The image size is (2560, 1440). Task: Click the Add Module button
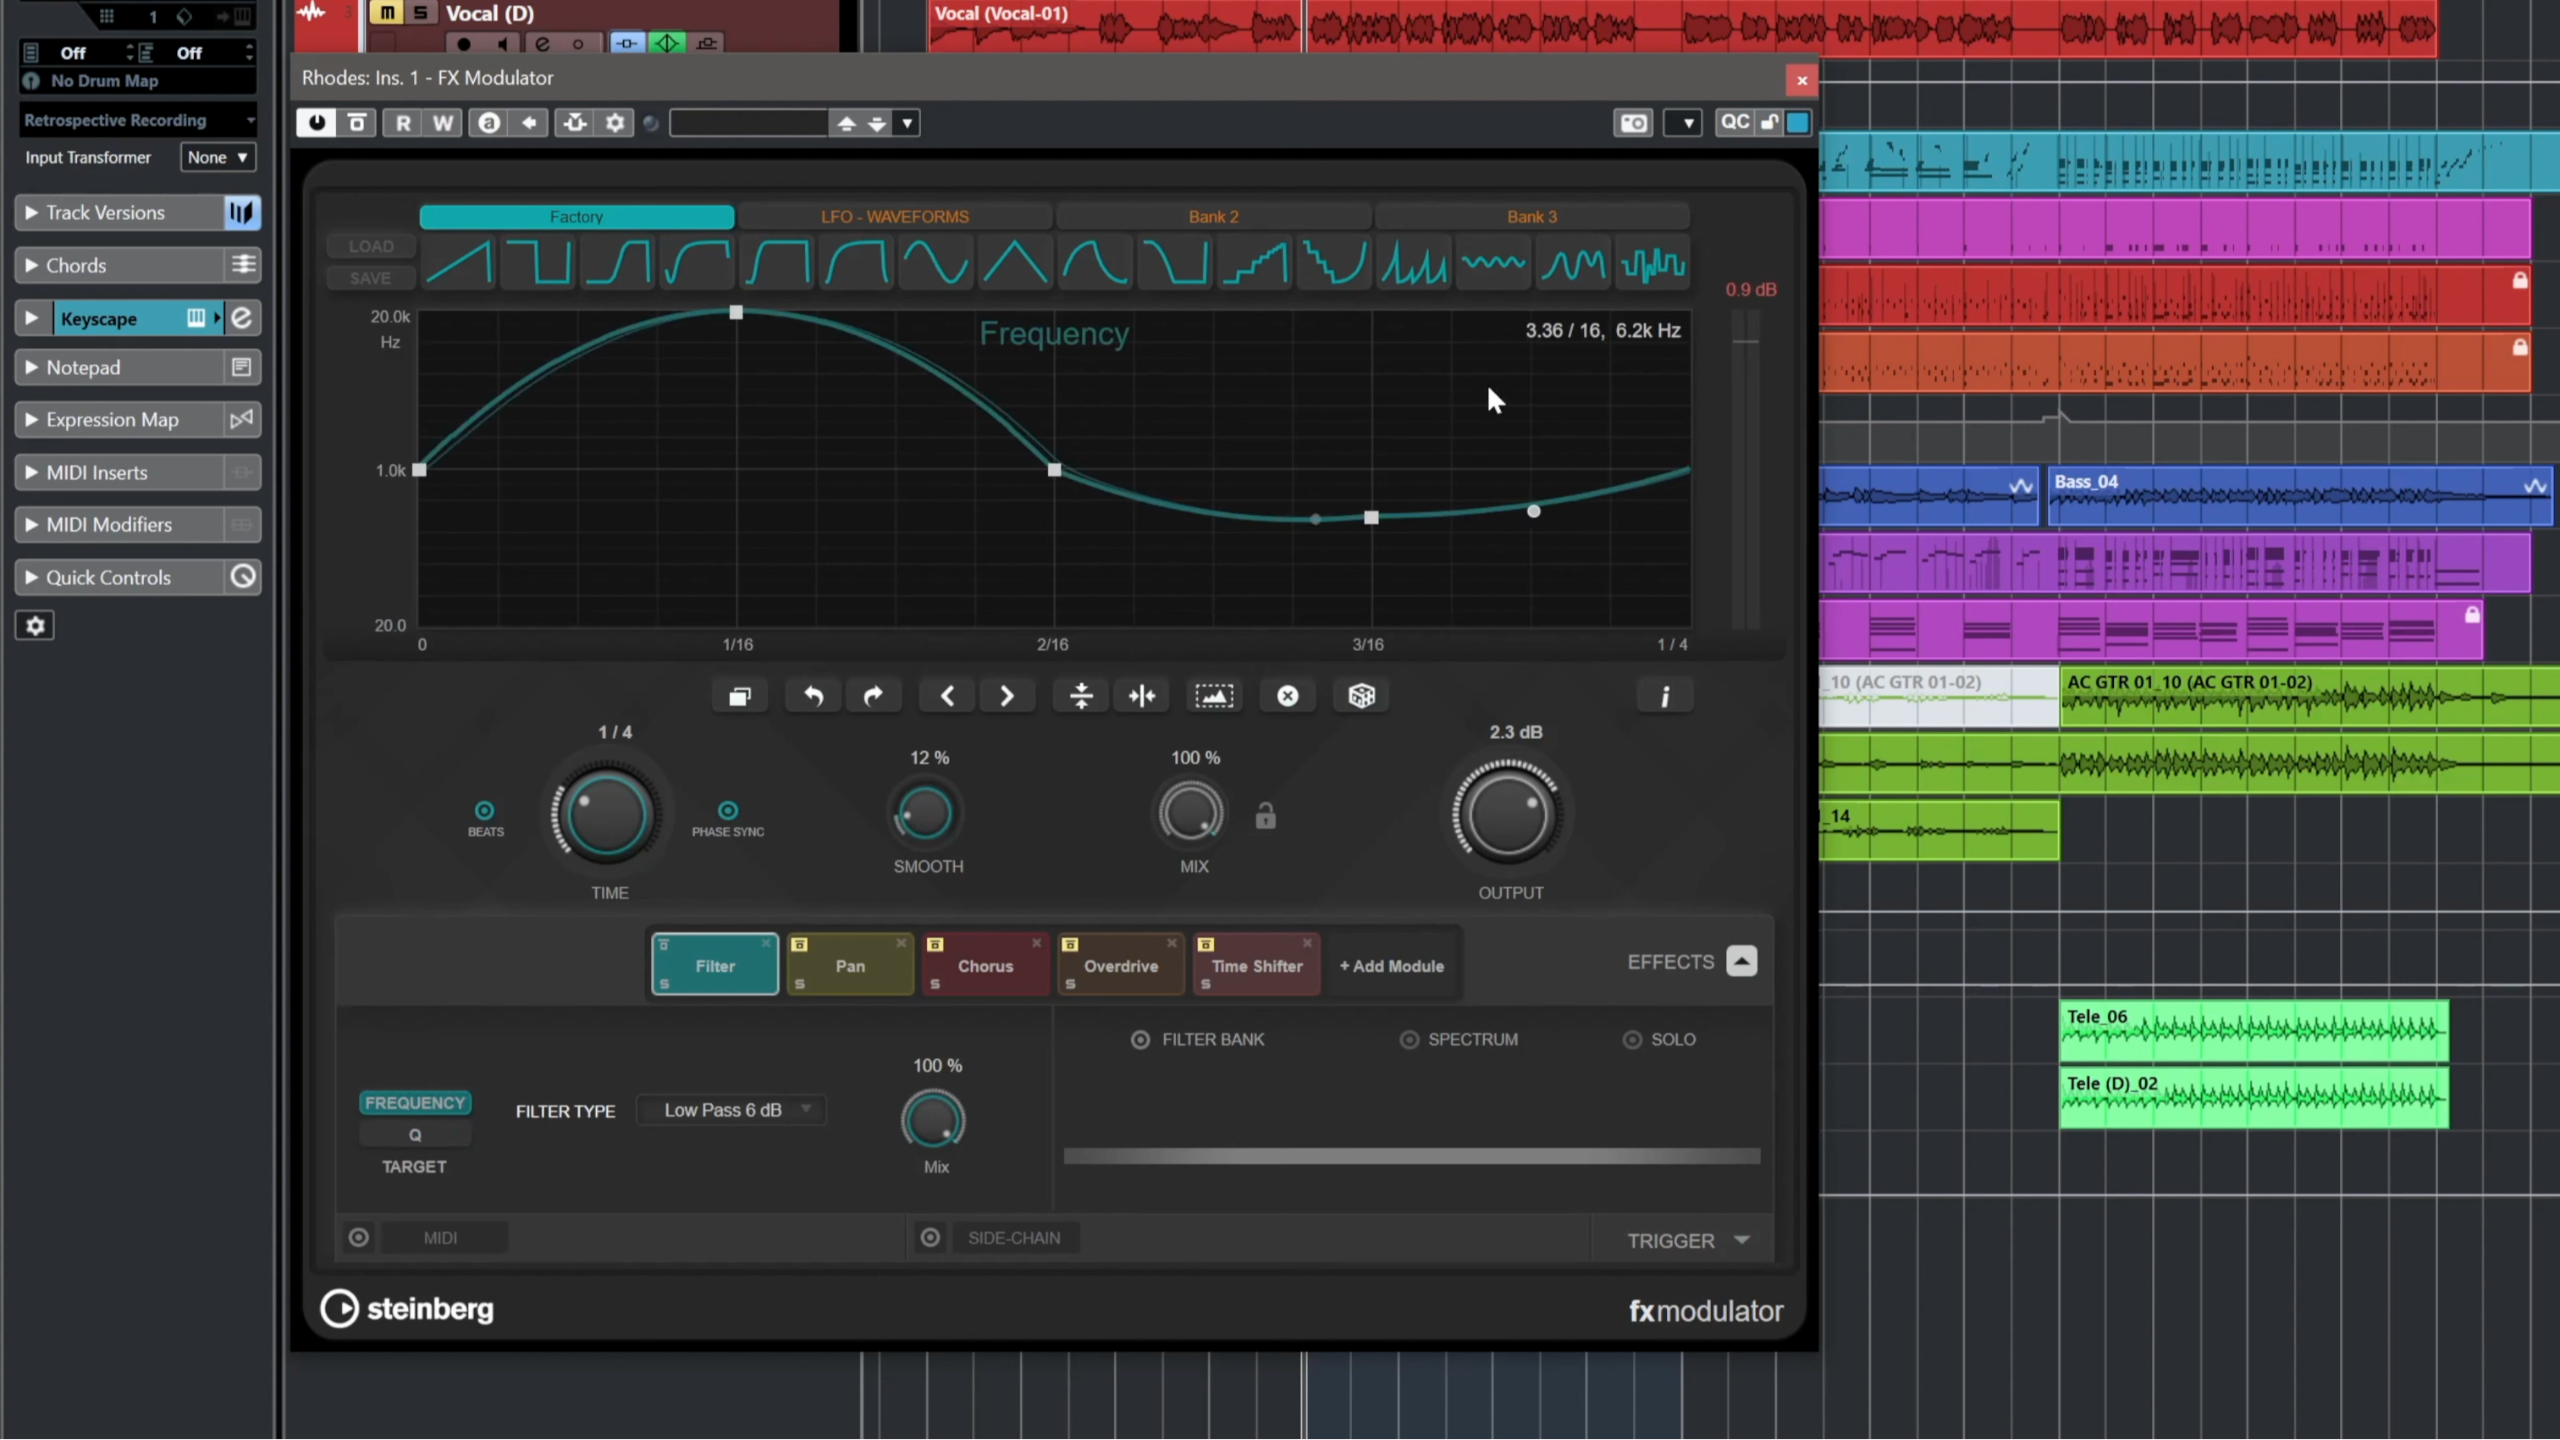click(1391, 966)
